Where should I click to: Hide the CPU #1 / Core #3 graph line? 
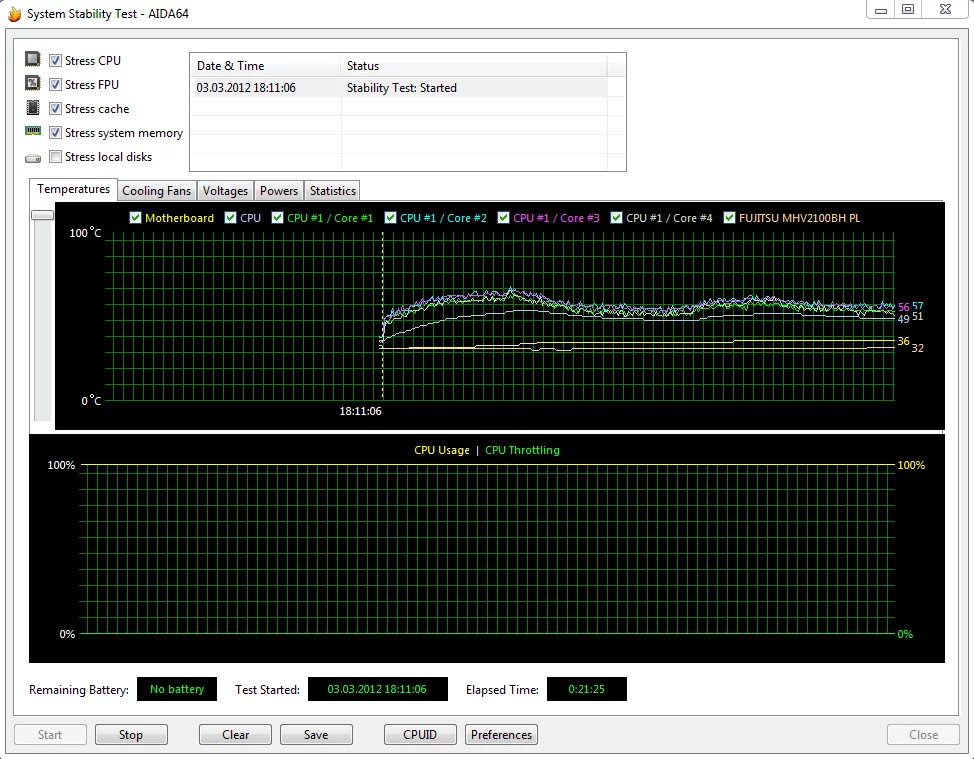[504, 218]
